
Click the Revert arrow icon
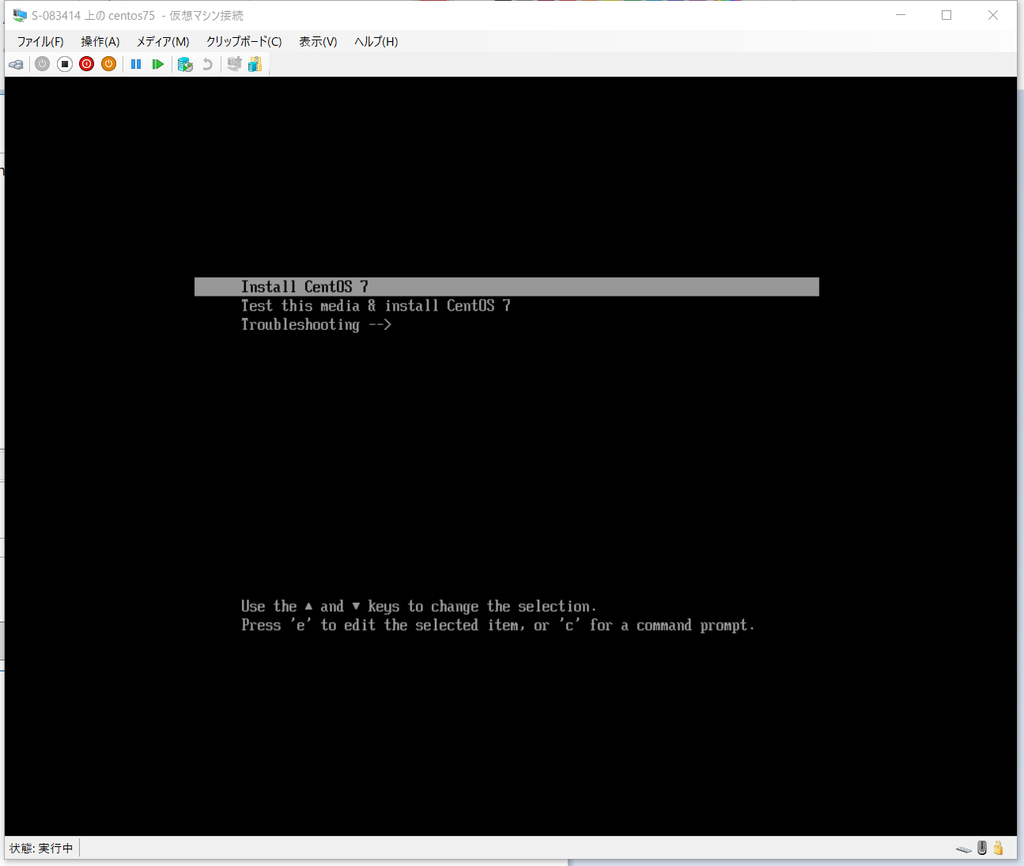click(207, 64)
